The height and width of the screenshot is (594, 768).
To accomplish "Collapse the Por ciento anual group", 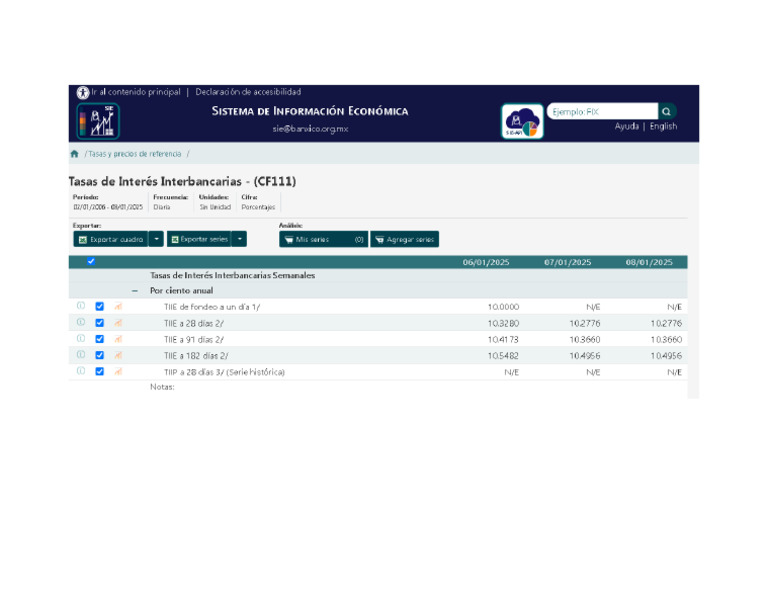I will (135, 291).
